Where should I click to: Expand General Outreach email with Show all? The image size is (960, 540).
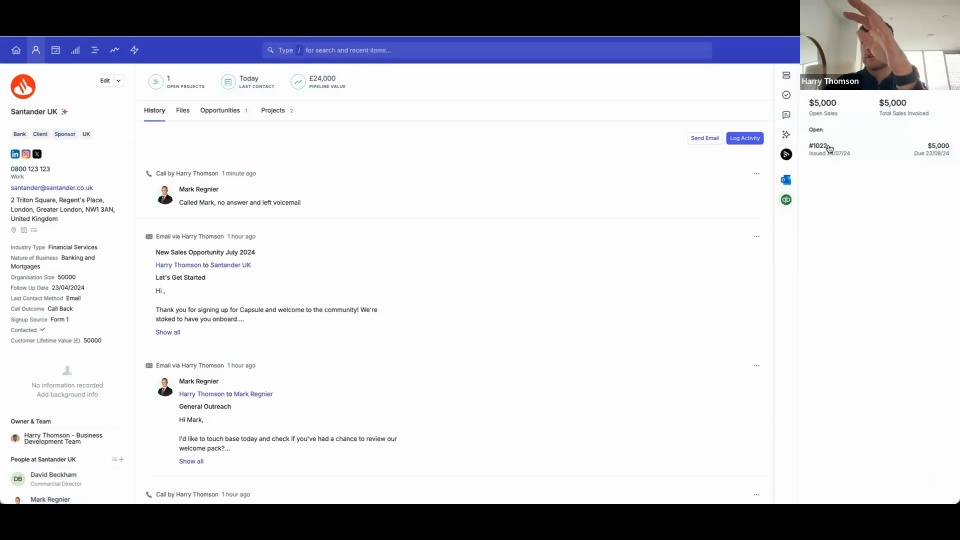(191, 462)
